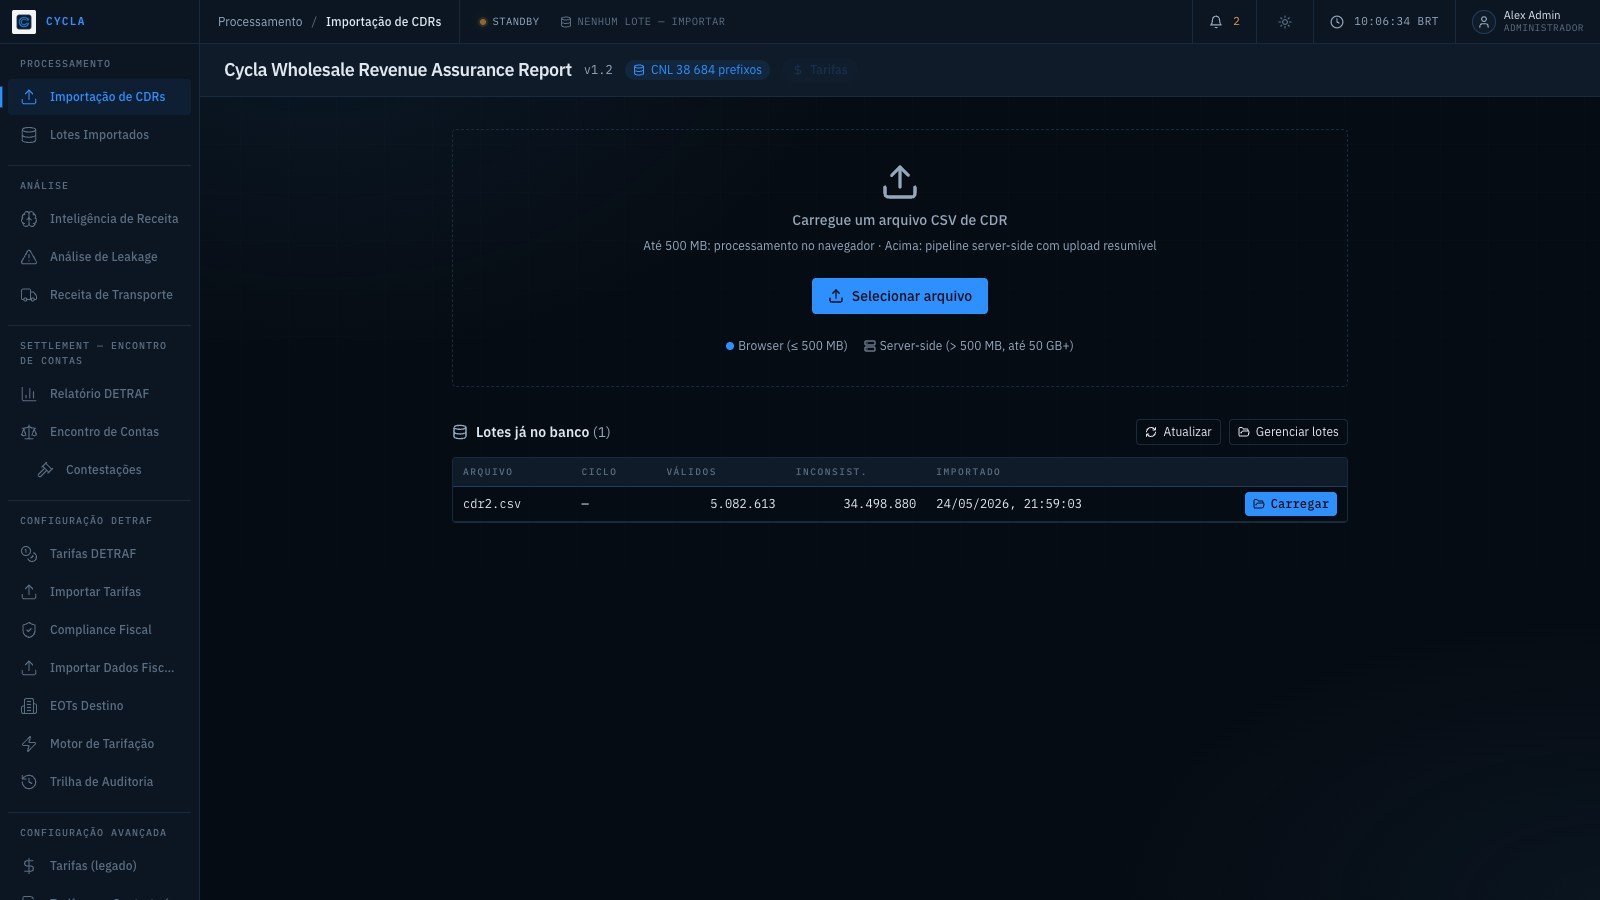This screenshot has width=1600, height=900.
Task: Click the clock icon next to time
Action: pos(1337,22)
